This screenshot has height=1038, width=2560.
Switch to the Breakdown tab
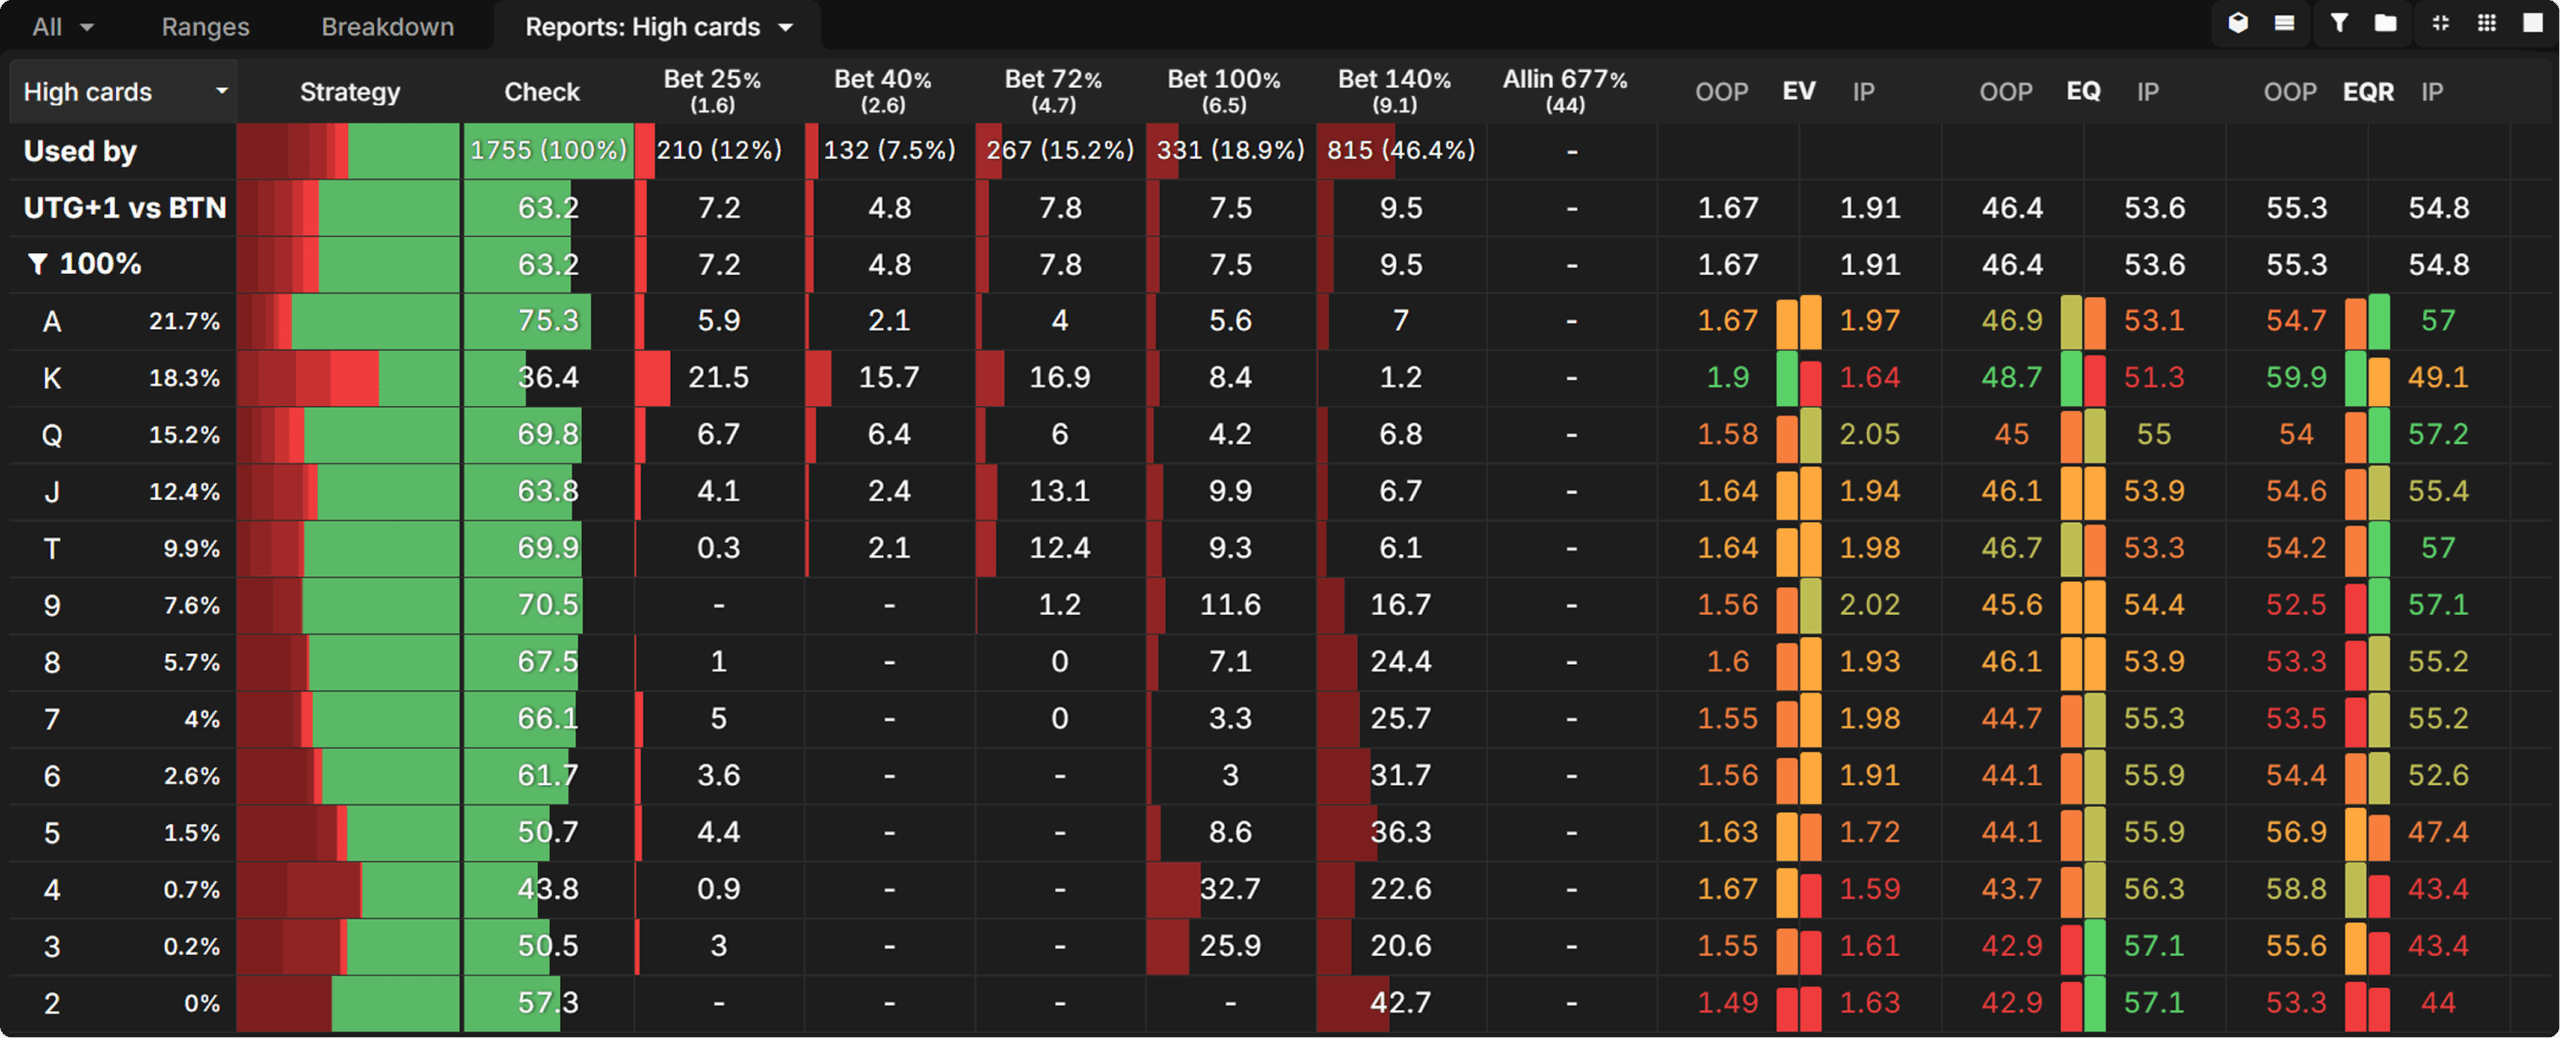pos(387,26)
